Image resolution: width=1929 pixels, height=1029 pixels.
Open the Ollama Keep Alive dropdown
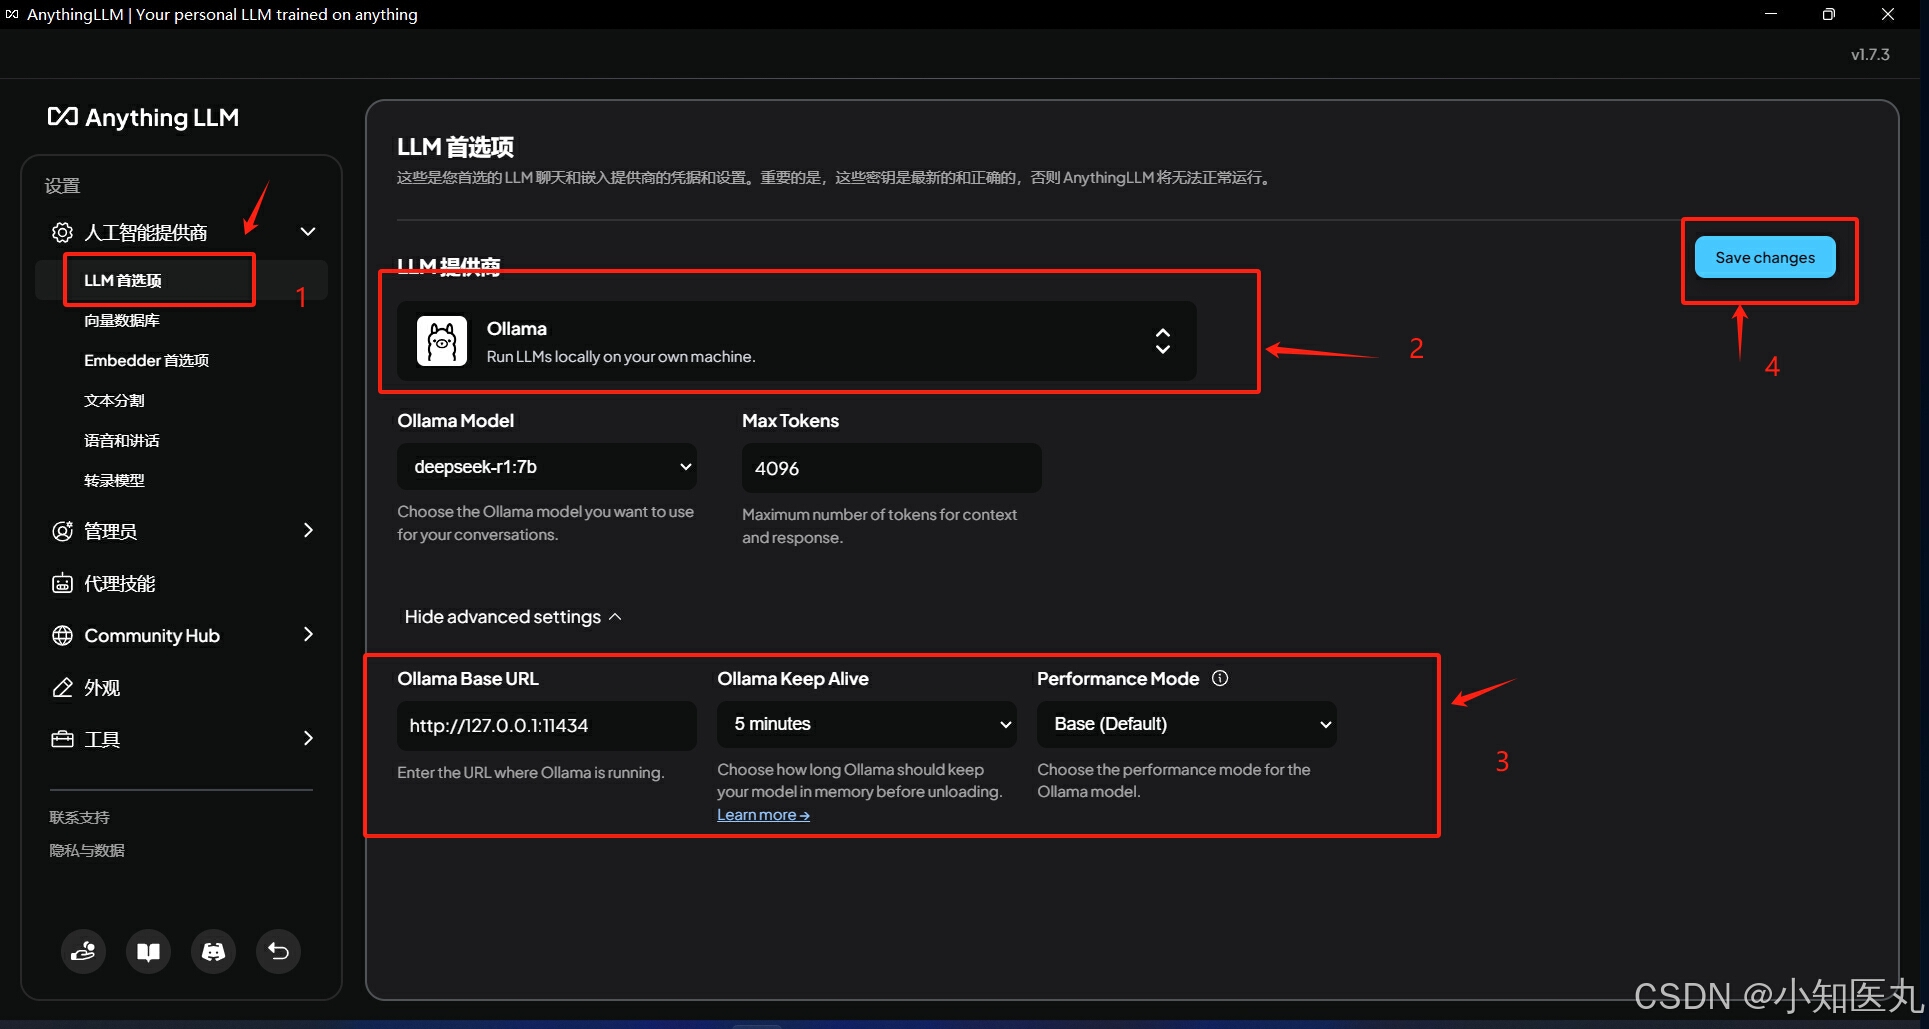865,724
